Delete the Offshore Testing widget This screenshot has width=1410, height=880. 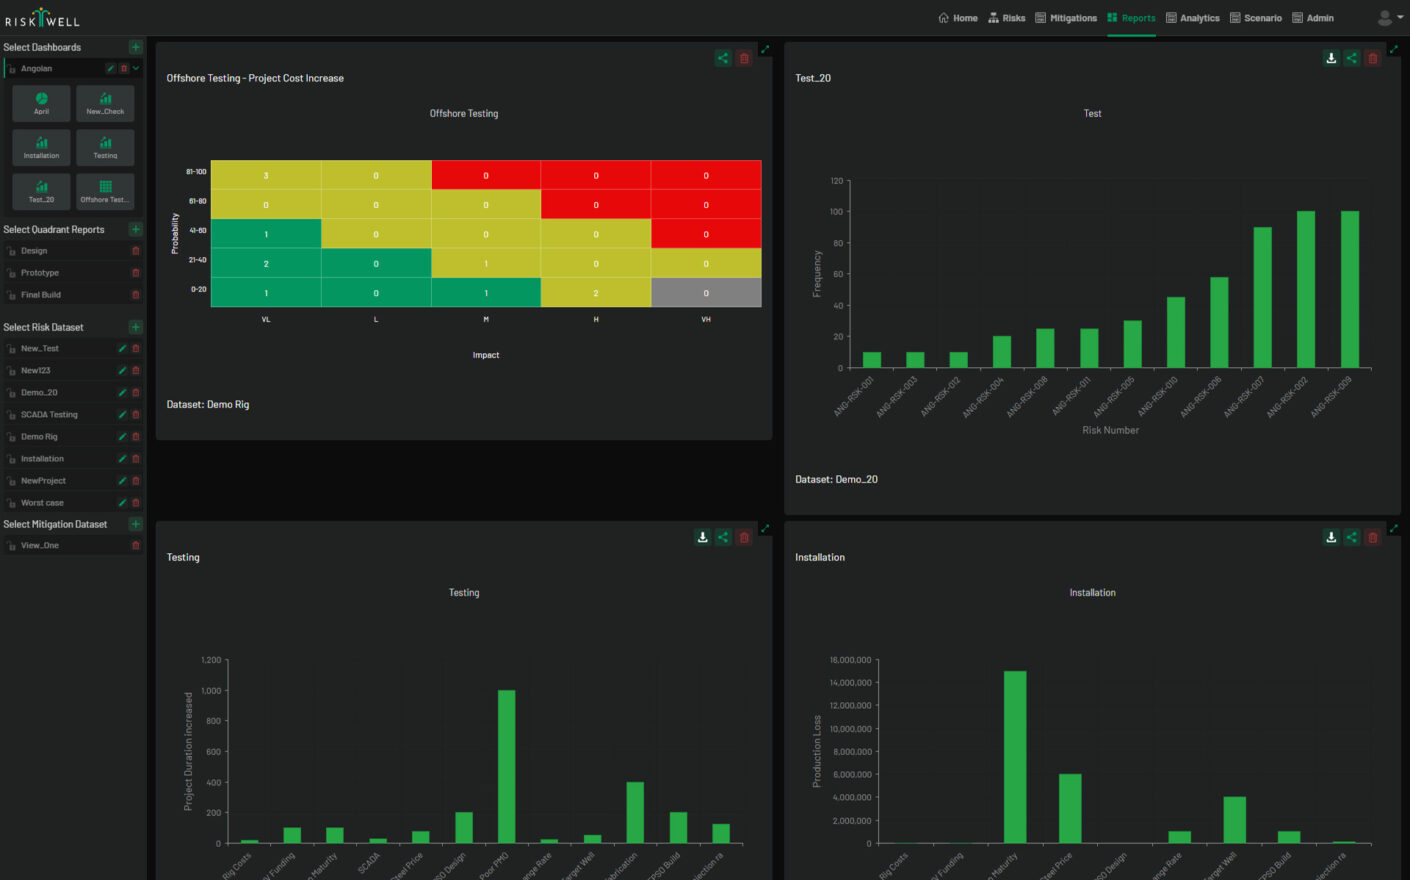744,58
